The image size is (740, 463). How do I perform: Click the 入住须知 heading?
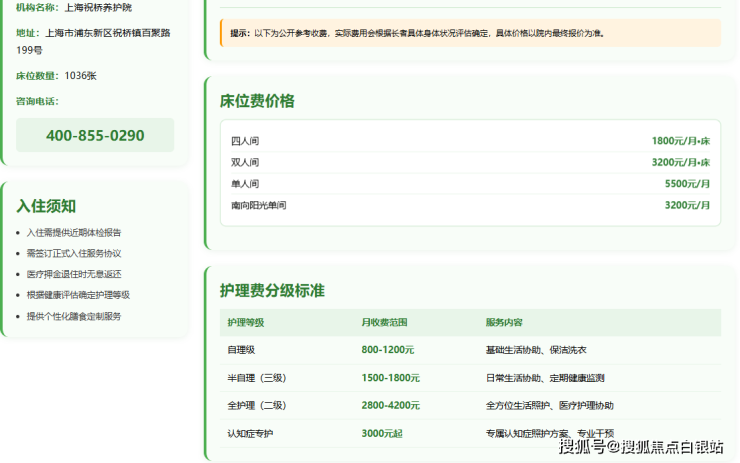46,206
